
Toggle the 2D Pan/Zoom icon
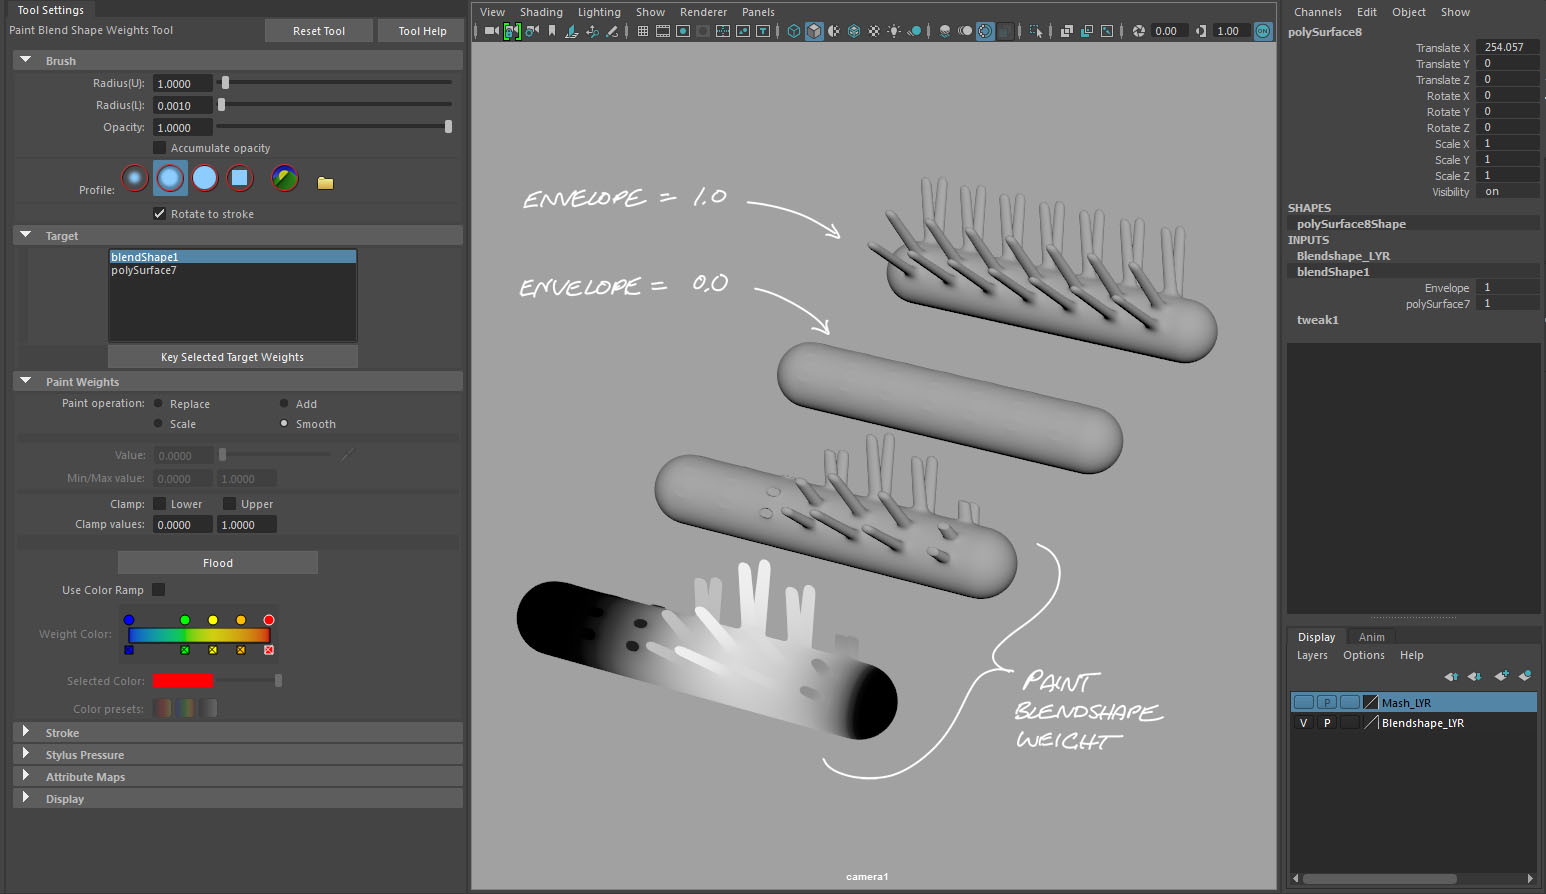pos(592,31)
